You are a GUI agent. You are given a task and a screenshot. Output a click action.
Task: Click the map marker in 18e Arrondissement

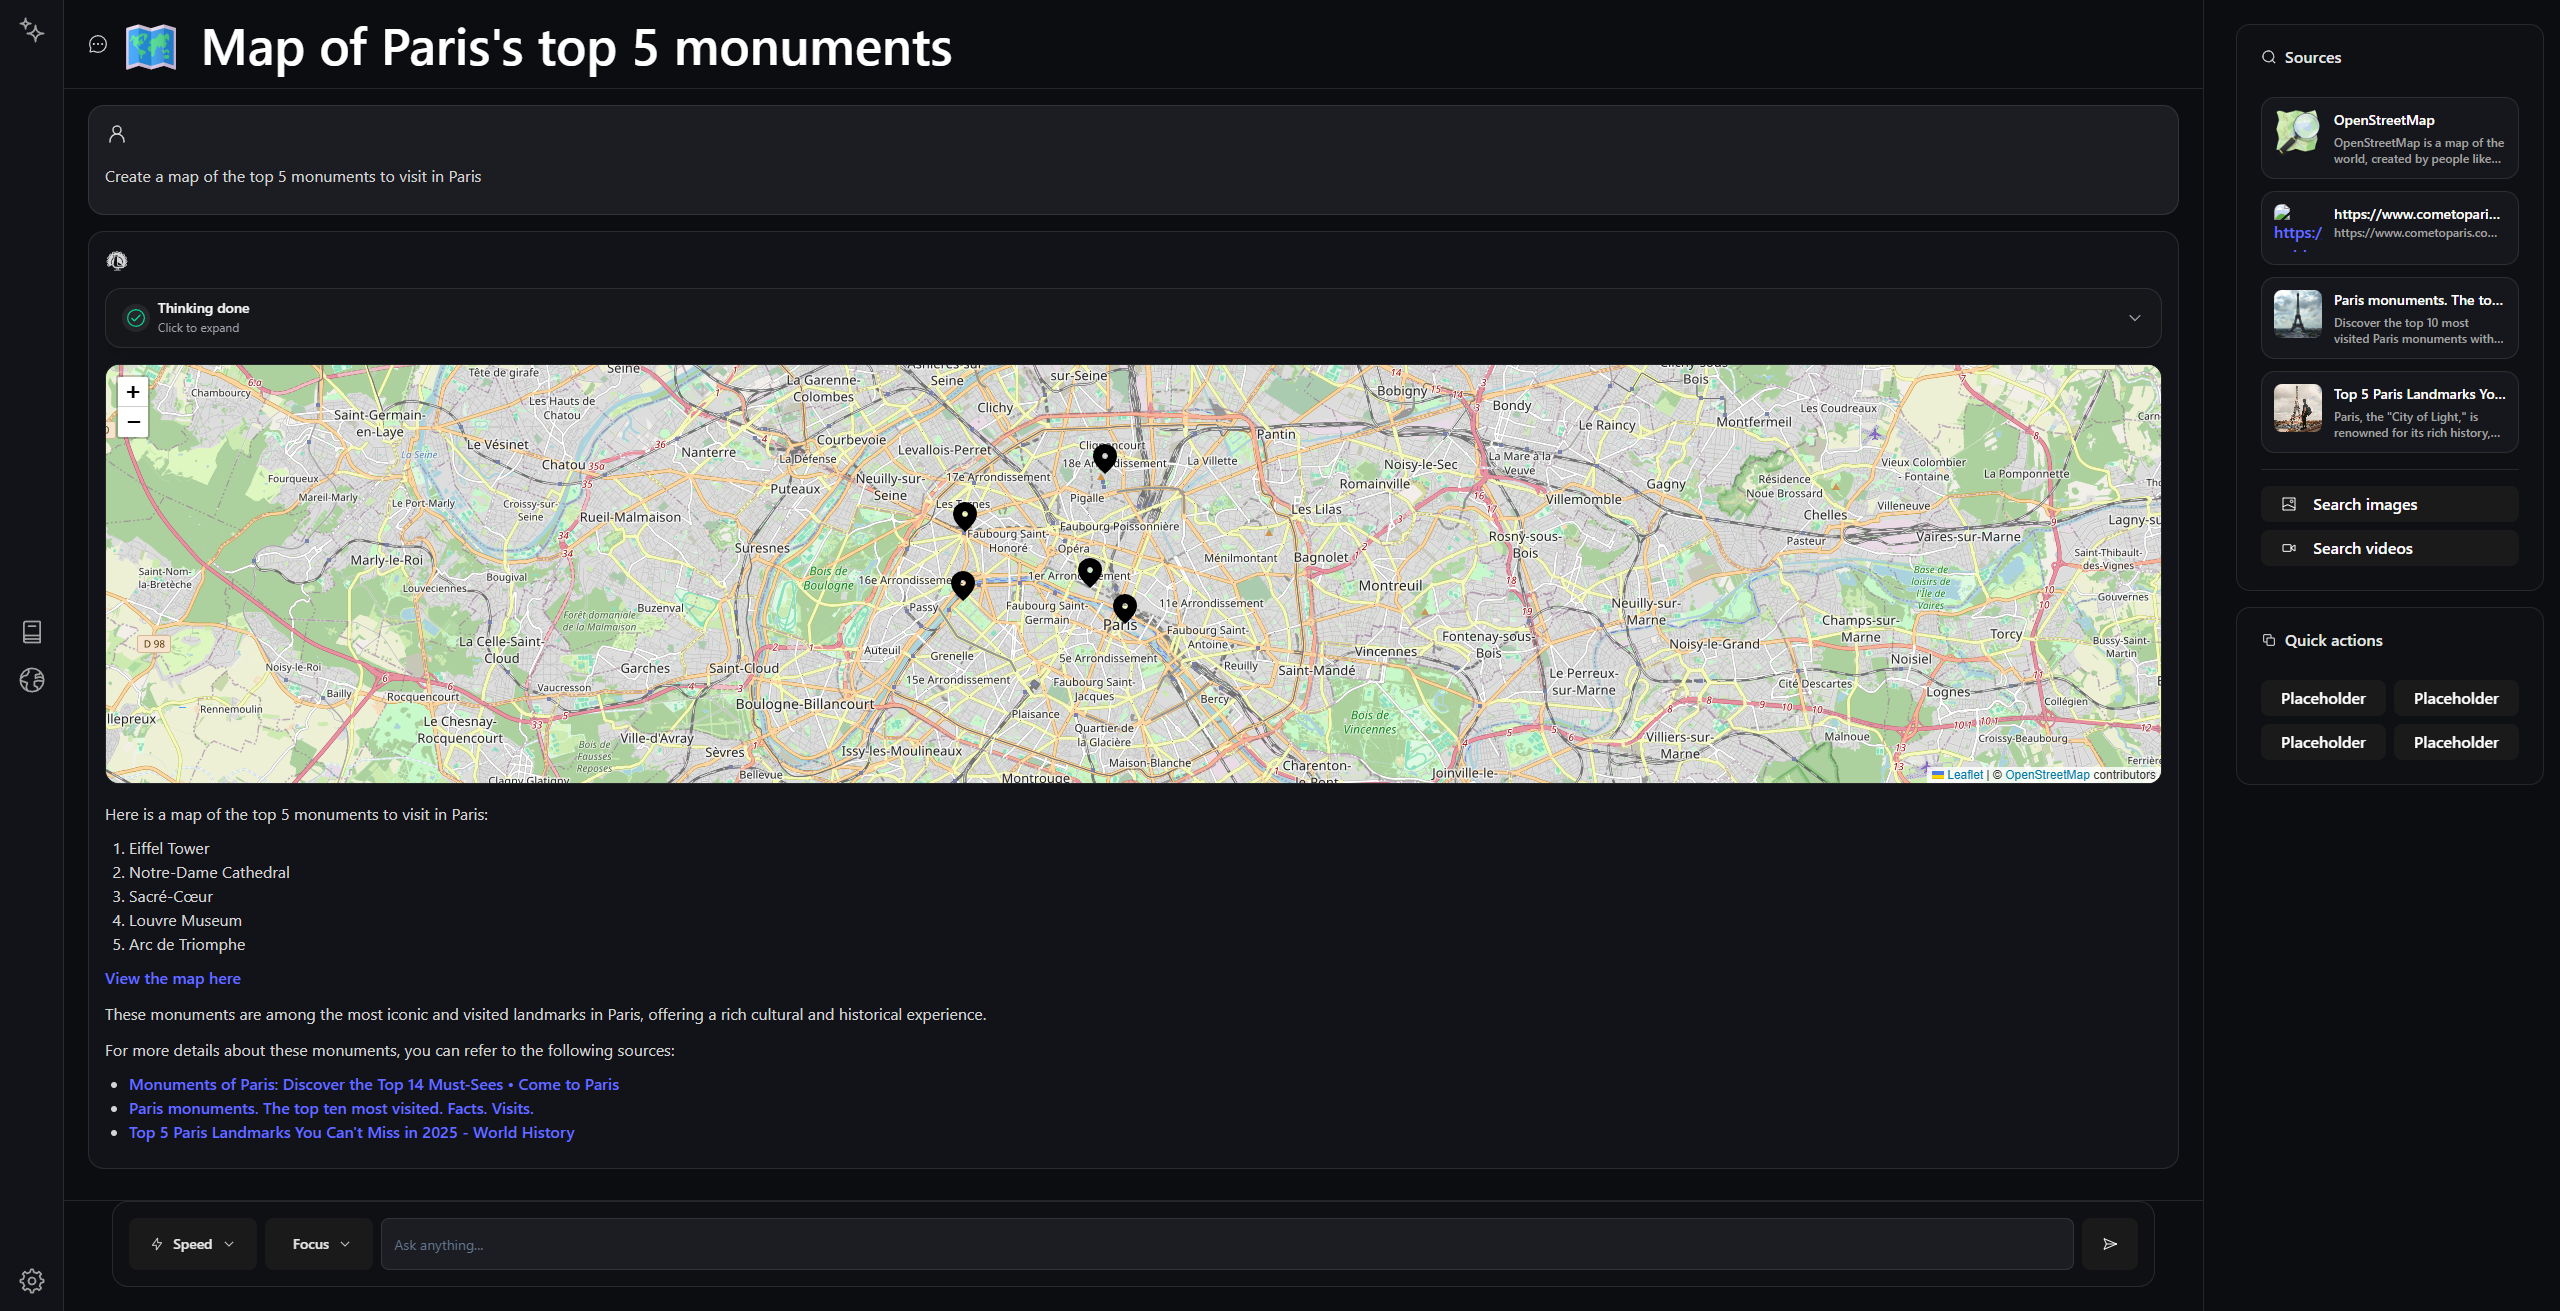coord(1104,458)
